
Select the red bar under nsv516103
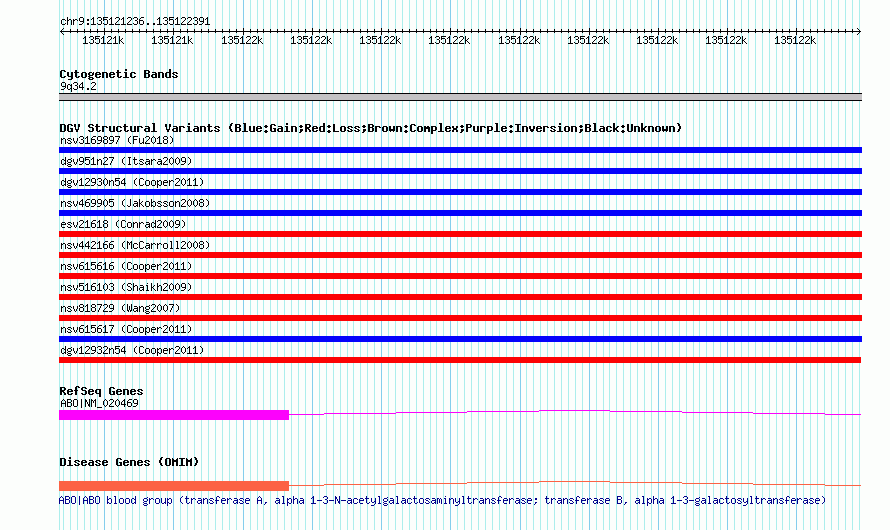click(x=460, y=297)
